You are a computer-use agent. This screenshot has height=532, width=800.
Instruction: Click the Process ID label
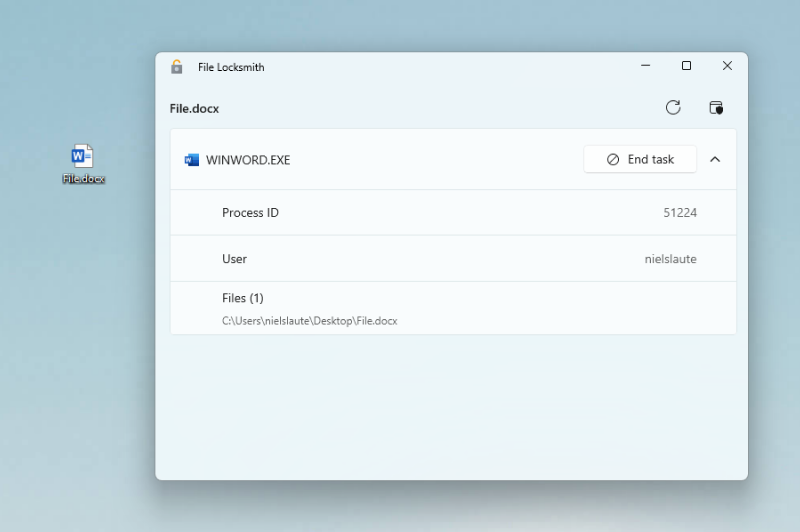[250, 213]
